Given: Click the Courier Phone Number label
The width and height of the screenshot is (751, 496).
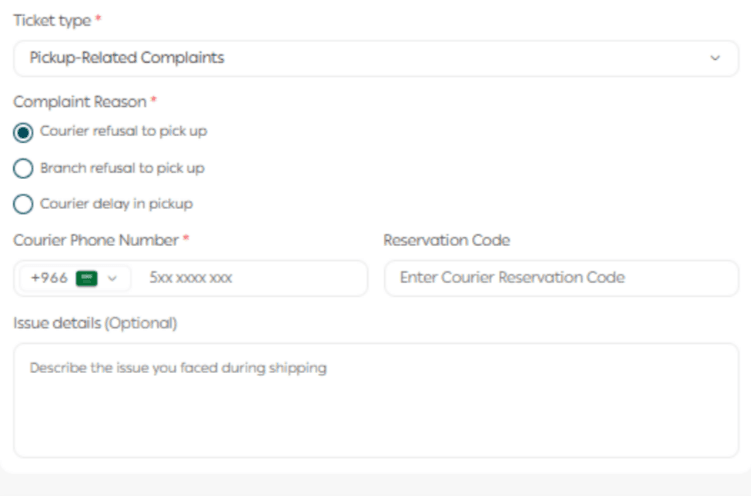Looking at the screenshot, I should point(96,240).
